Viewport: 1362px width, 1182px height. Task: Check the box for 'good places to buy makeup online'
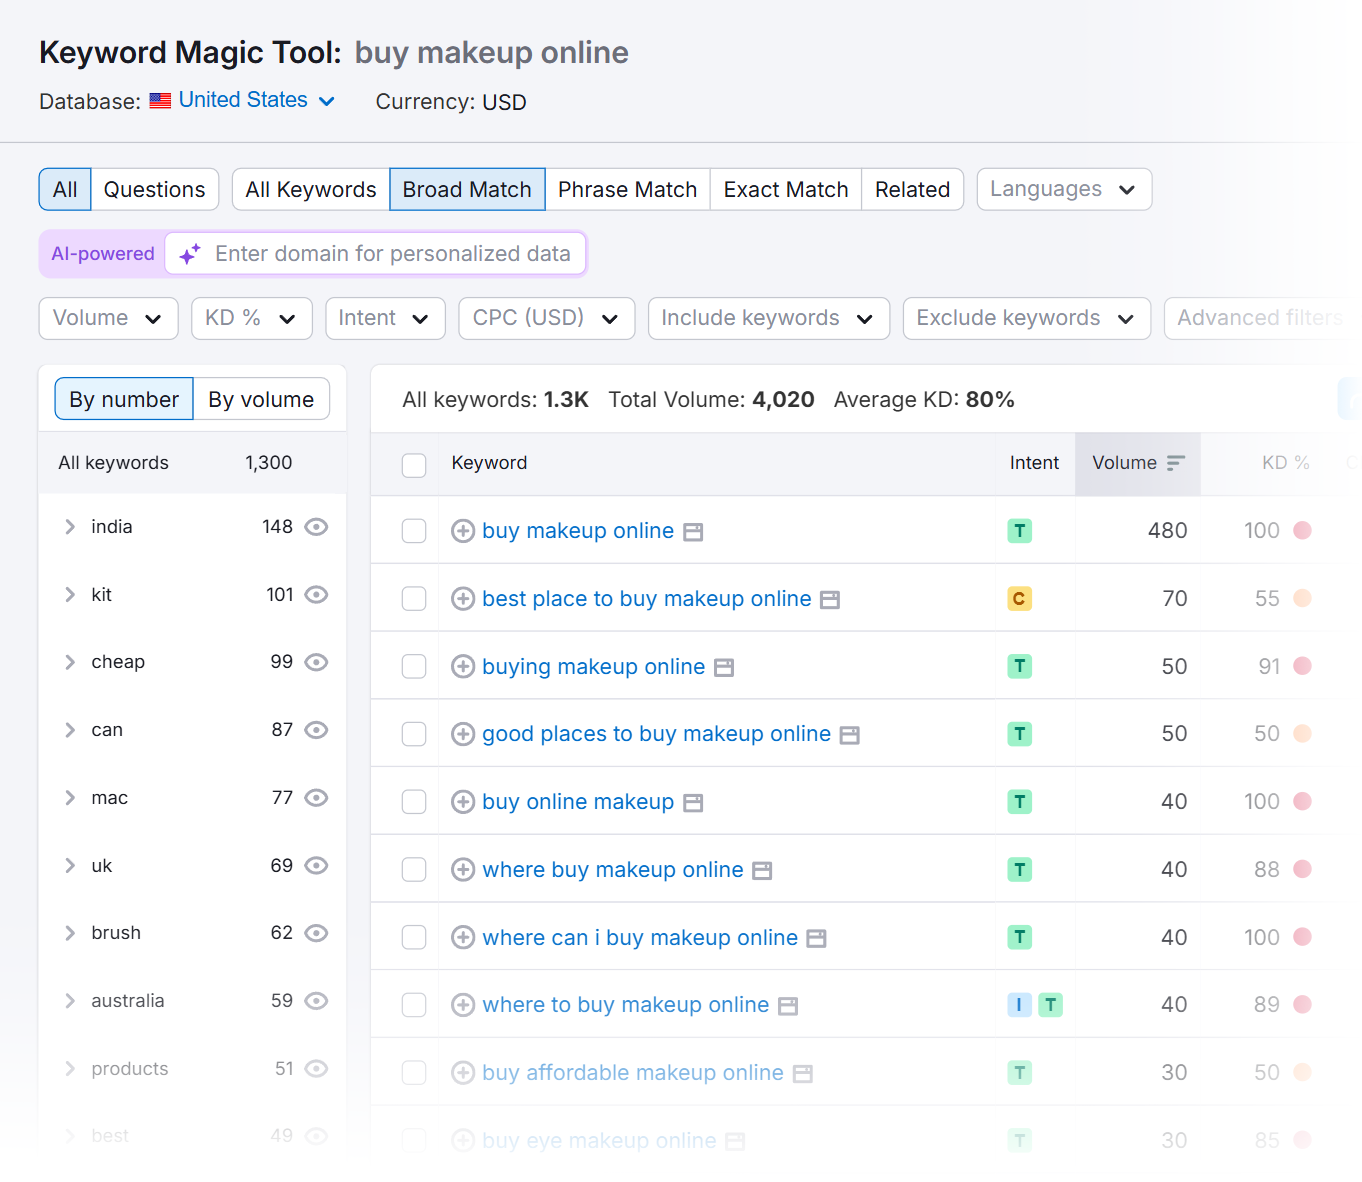click(x=414, y=734)
